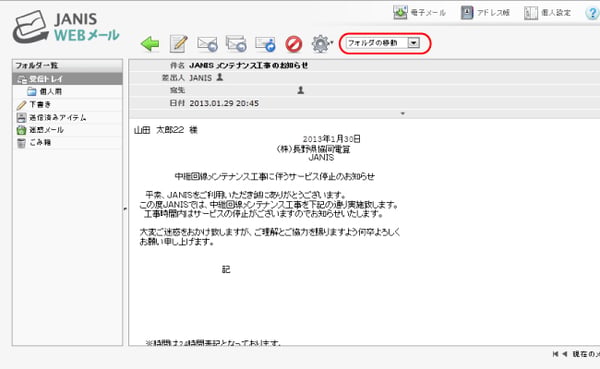
Task: Open the 個人設定 section
Action: pos(548,13)
